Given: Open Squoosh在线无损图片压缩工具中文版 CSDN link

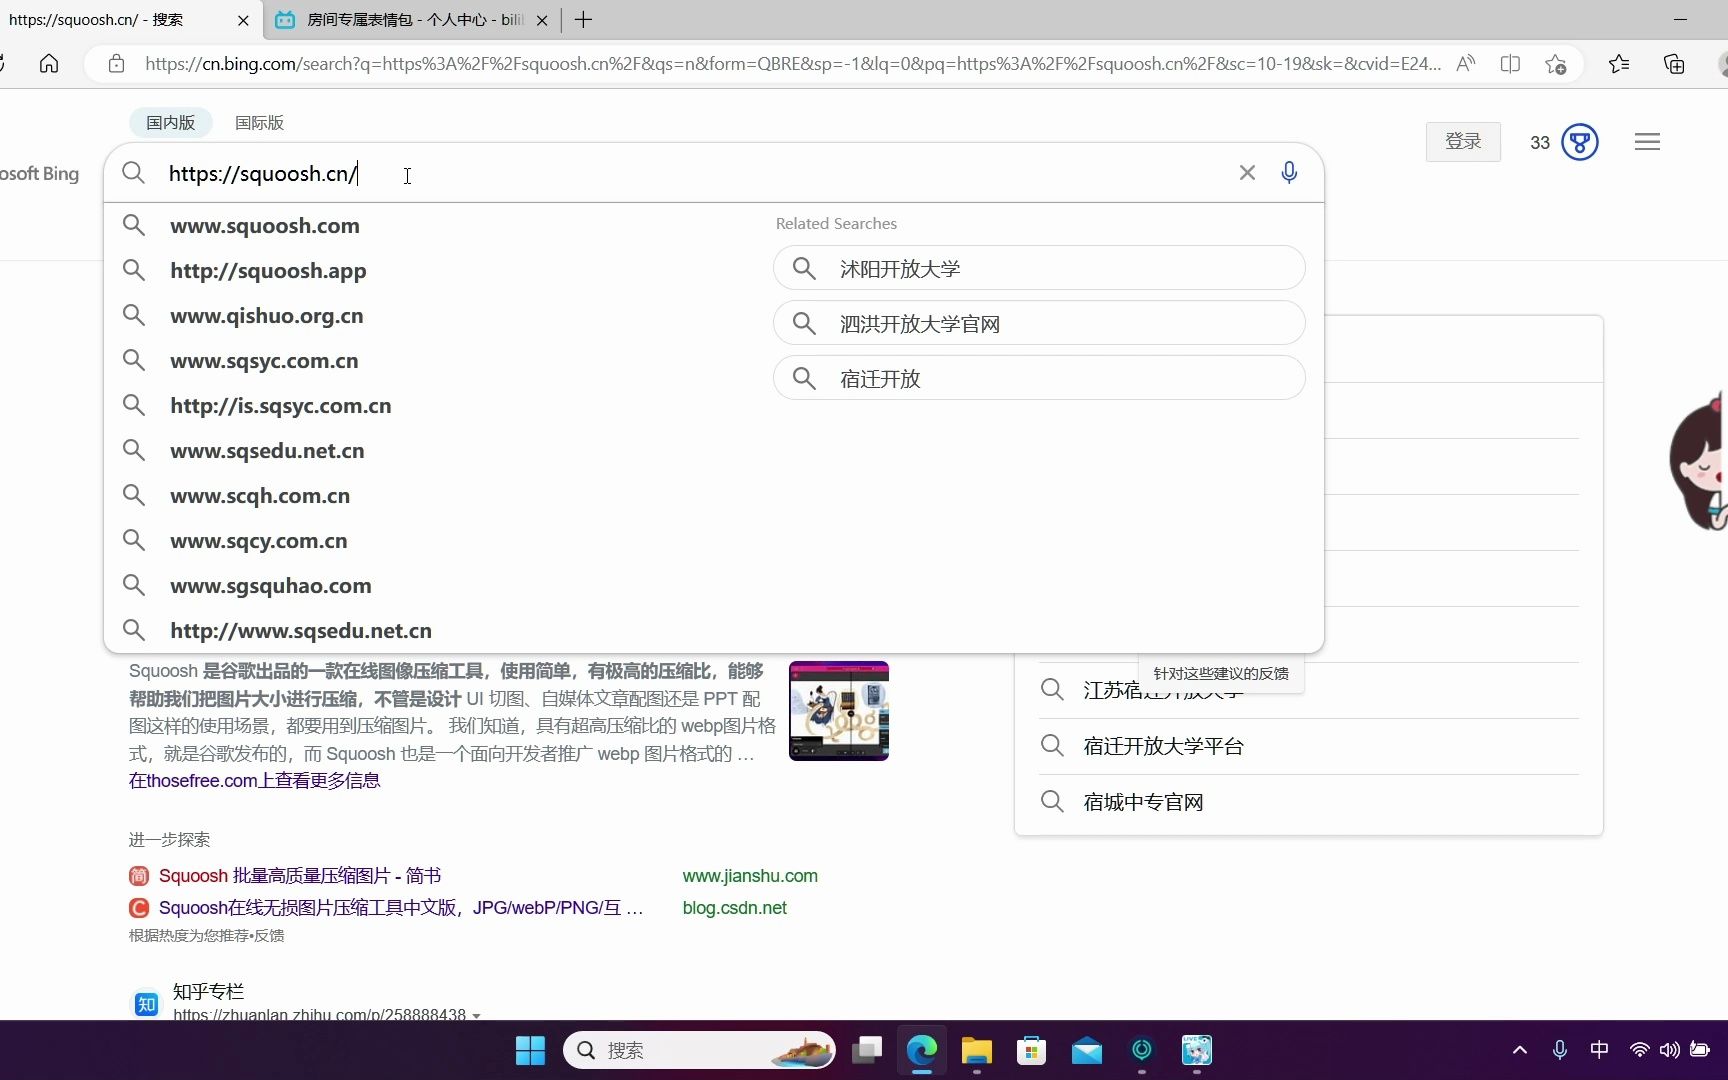Looking at the screenshot, I should pos(400,908).
